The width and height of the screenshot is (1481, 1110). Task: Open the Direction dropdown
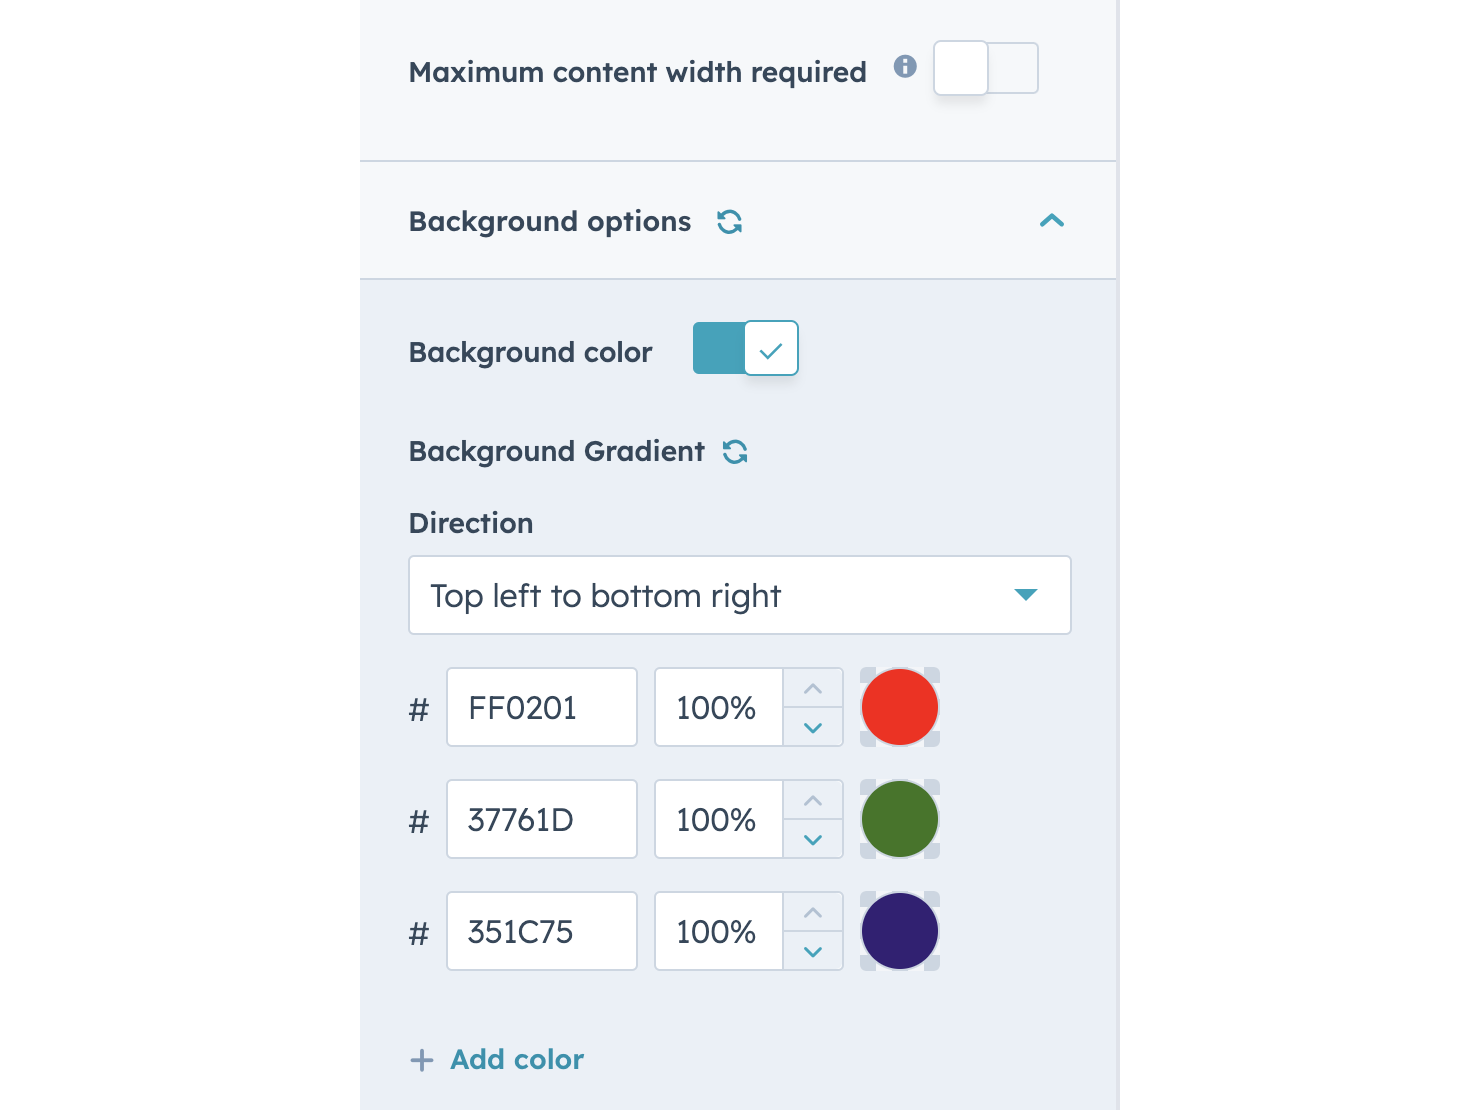coord(739,595)
